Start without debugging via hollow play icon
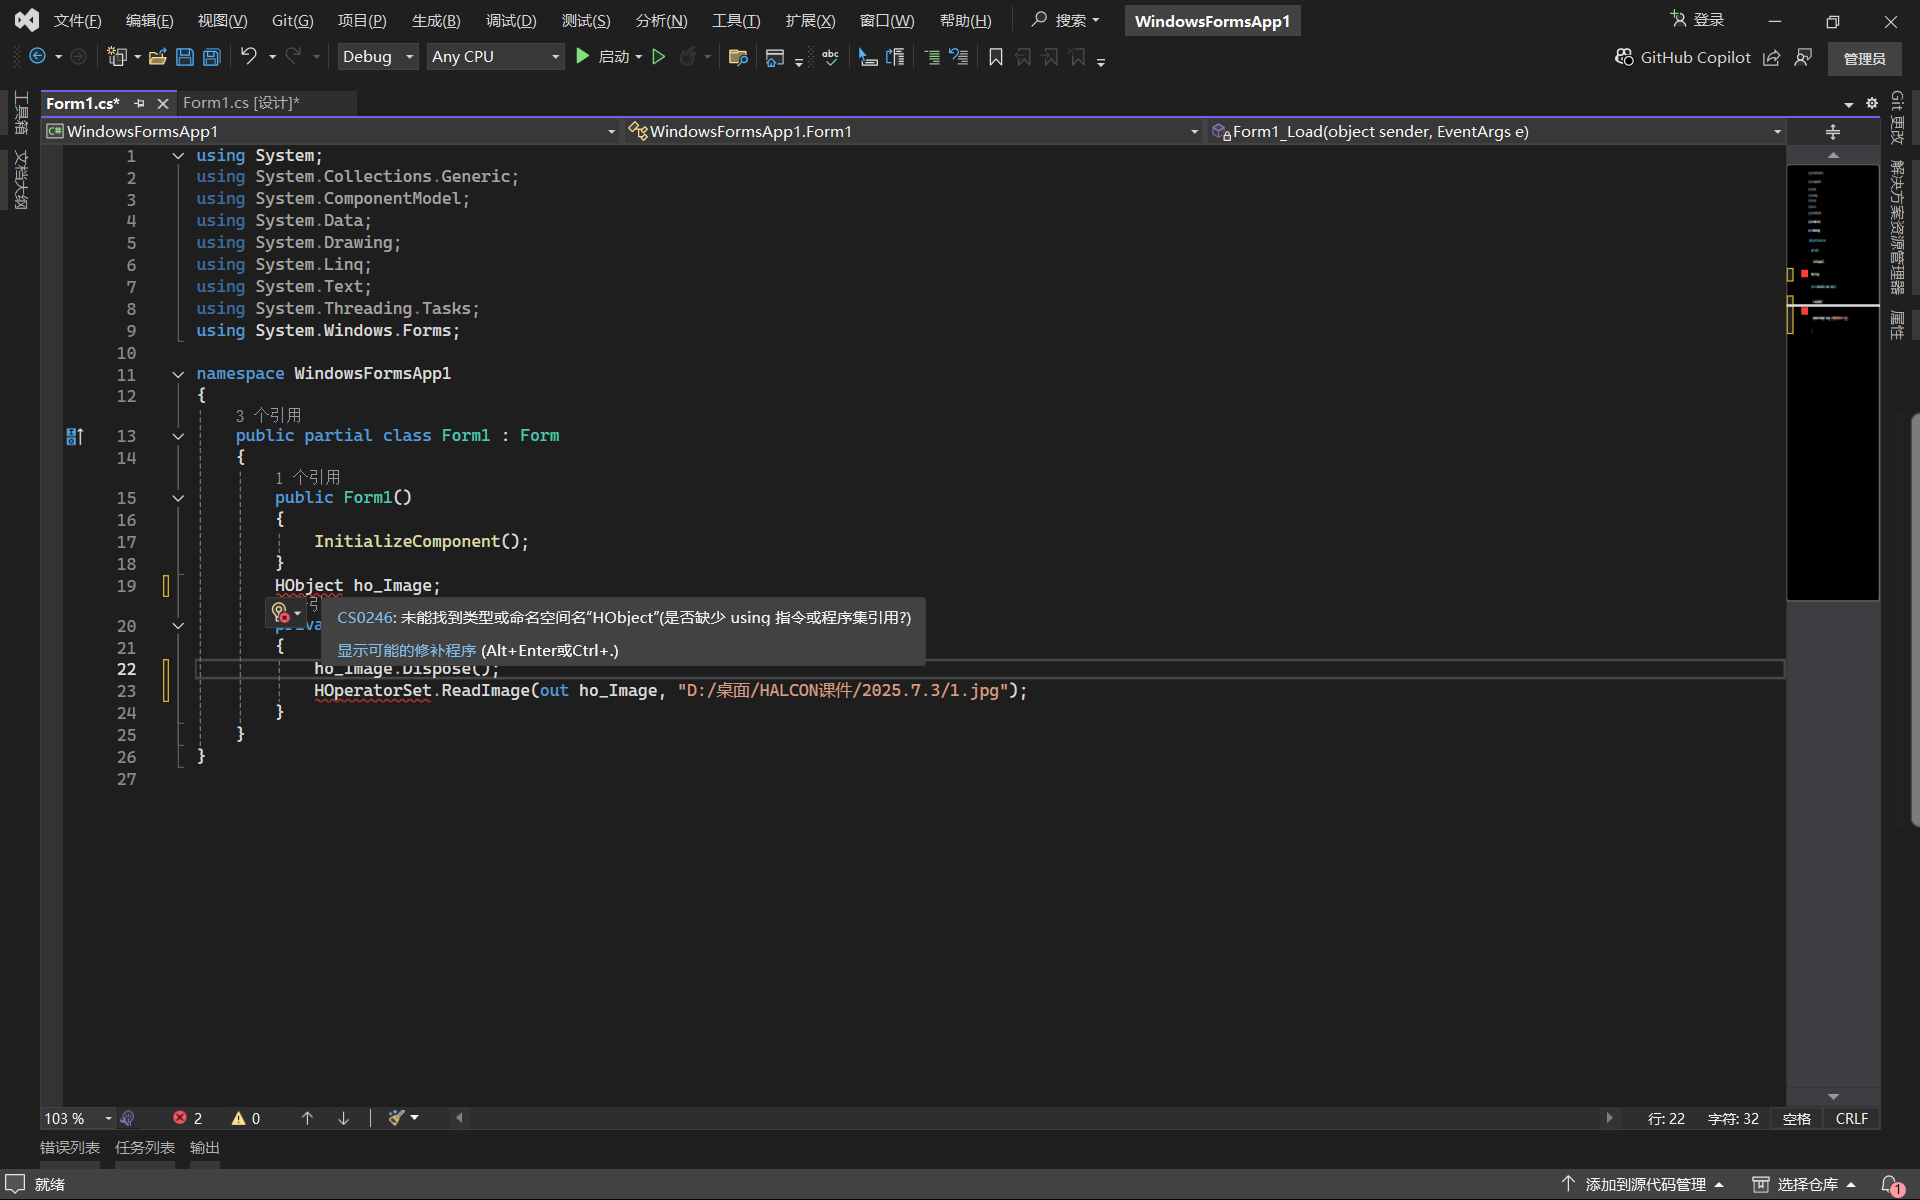Viewport: 1920px width, 1200px height. (658, 57)
